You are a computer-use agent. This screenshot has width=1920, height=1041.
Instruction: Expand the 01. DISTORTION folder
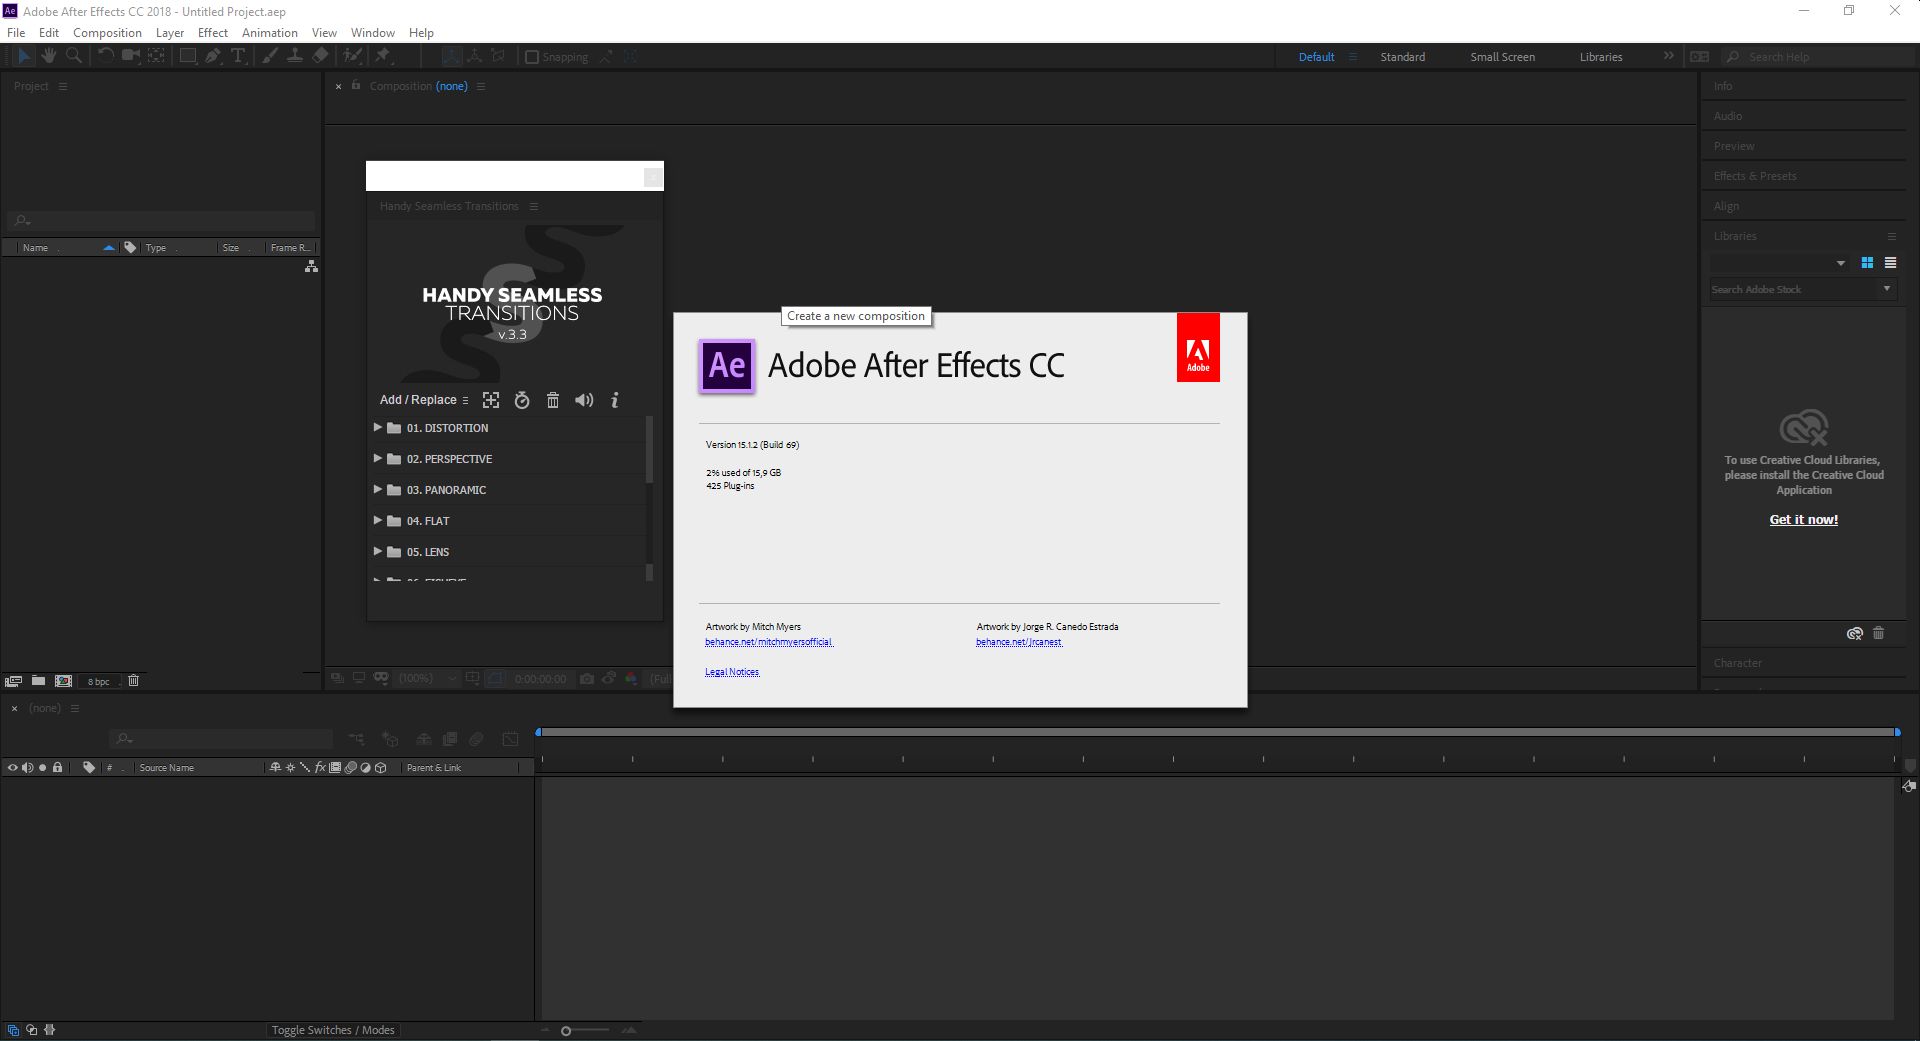pos(378,427)
